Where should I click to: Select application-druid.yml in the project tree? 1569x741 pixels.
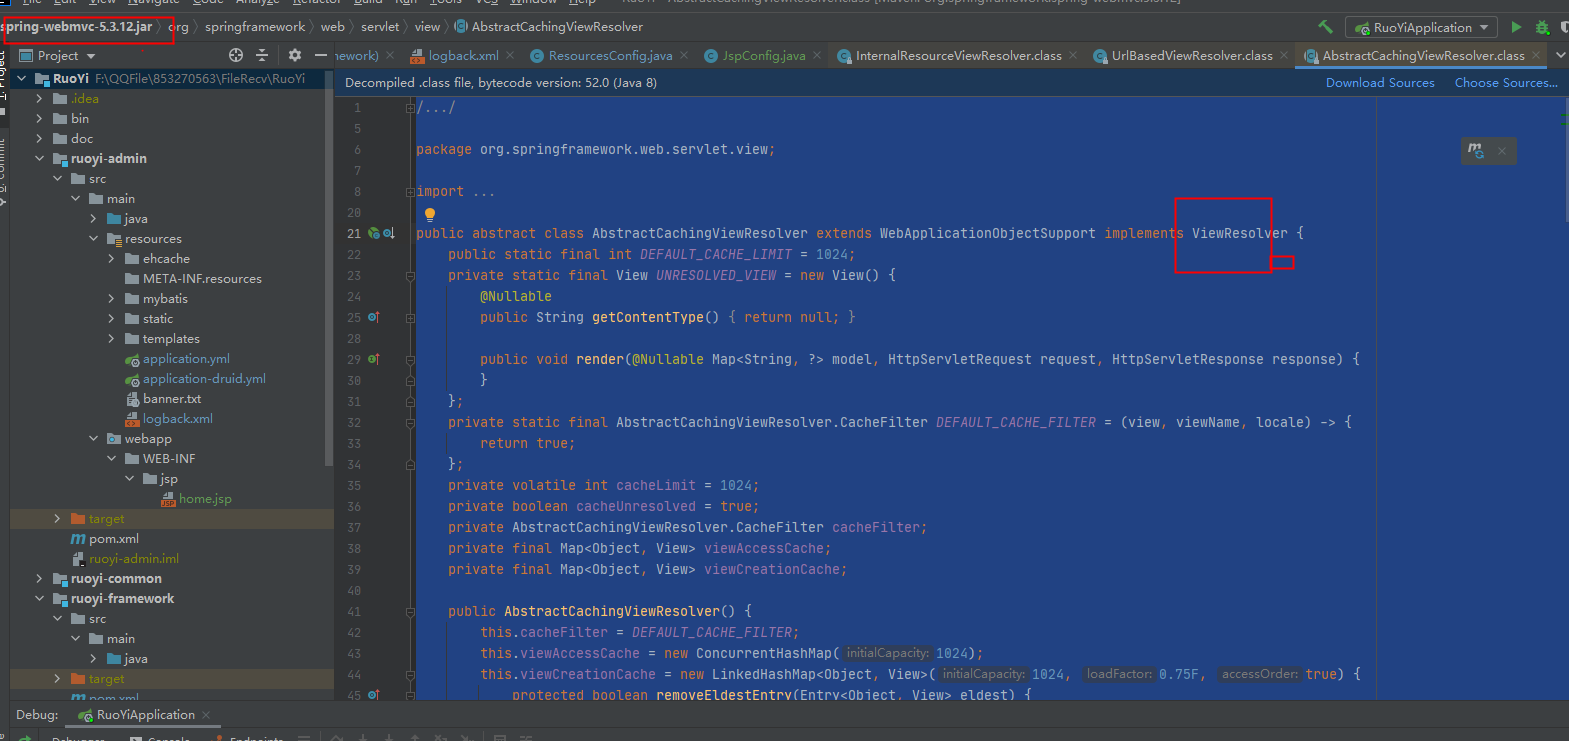[204, 378]
